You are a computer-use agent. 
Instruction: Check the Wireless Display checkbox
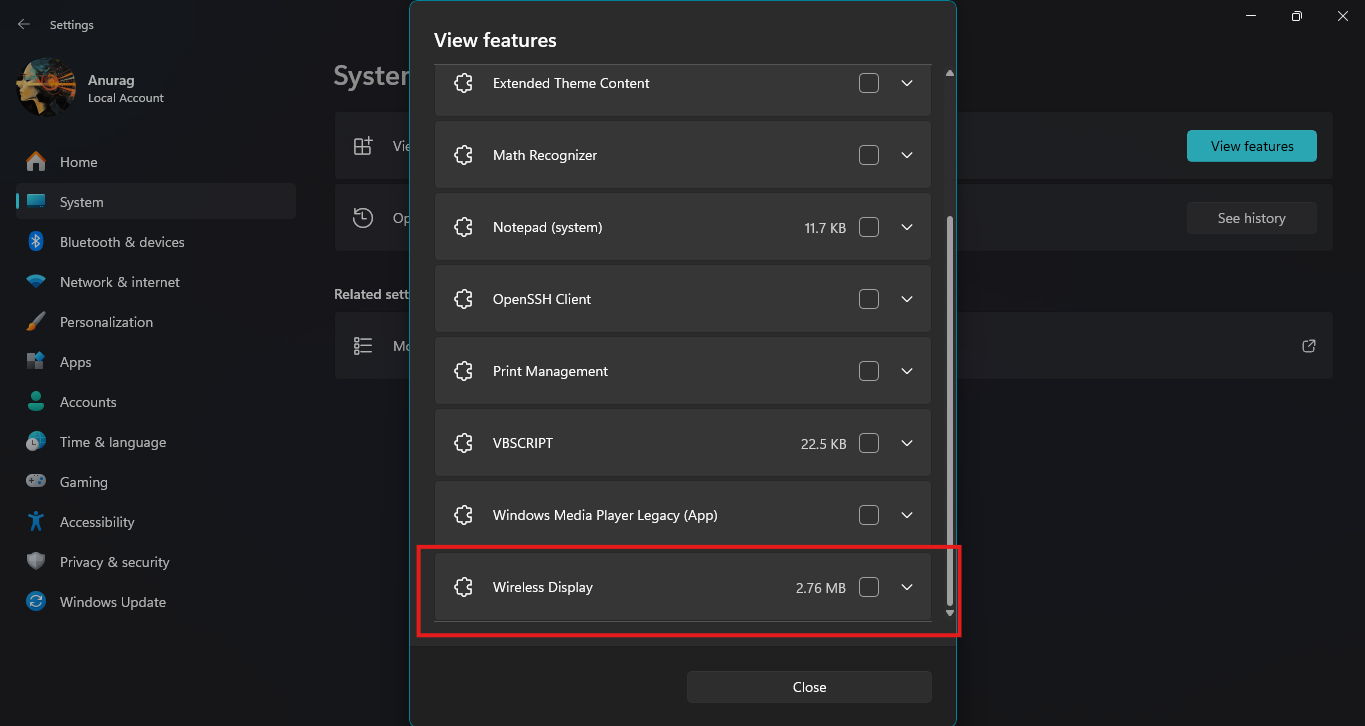click(869, 587)
